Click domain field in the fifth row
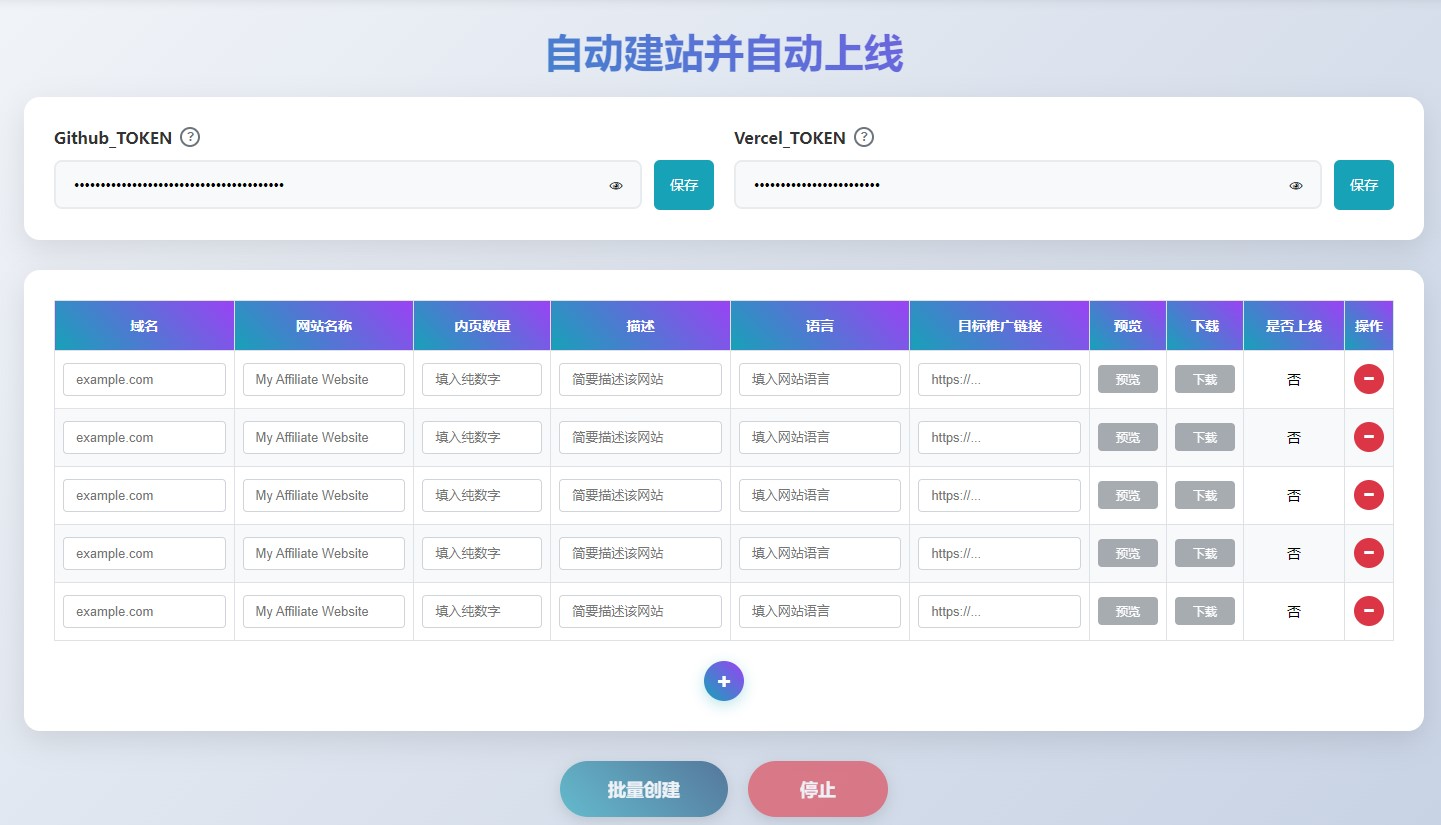 tap(144, 611)
